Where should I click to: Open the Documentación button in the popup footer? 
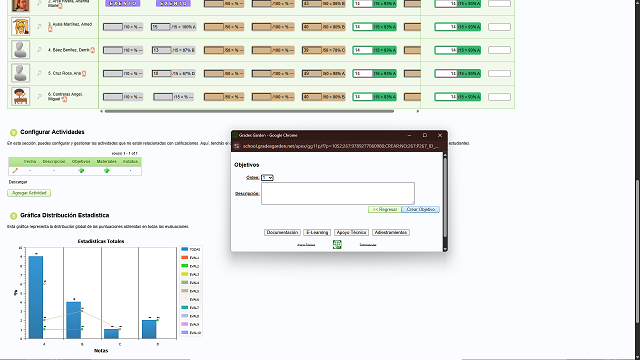coord(282,232)
